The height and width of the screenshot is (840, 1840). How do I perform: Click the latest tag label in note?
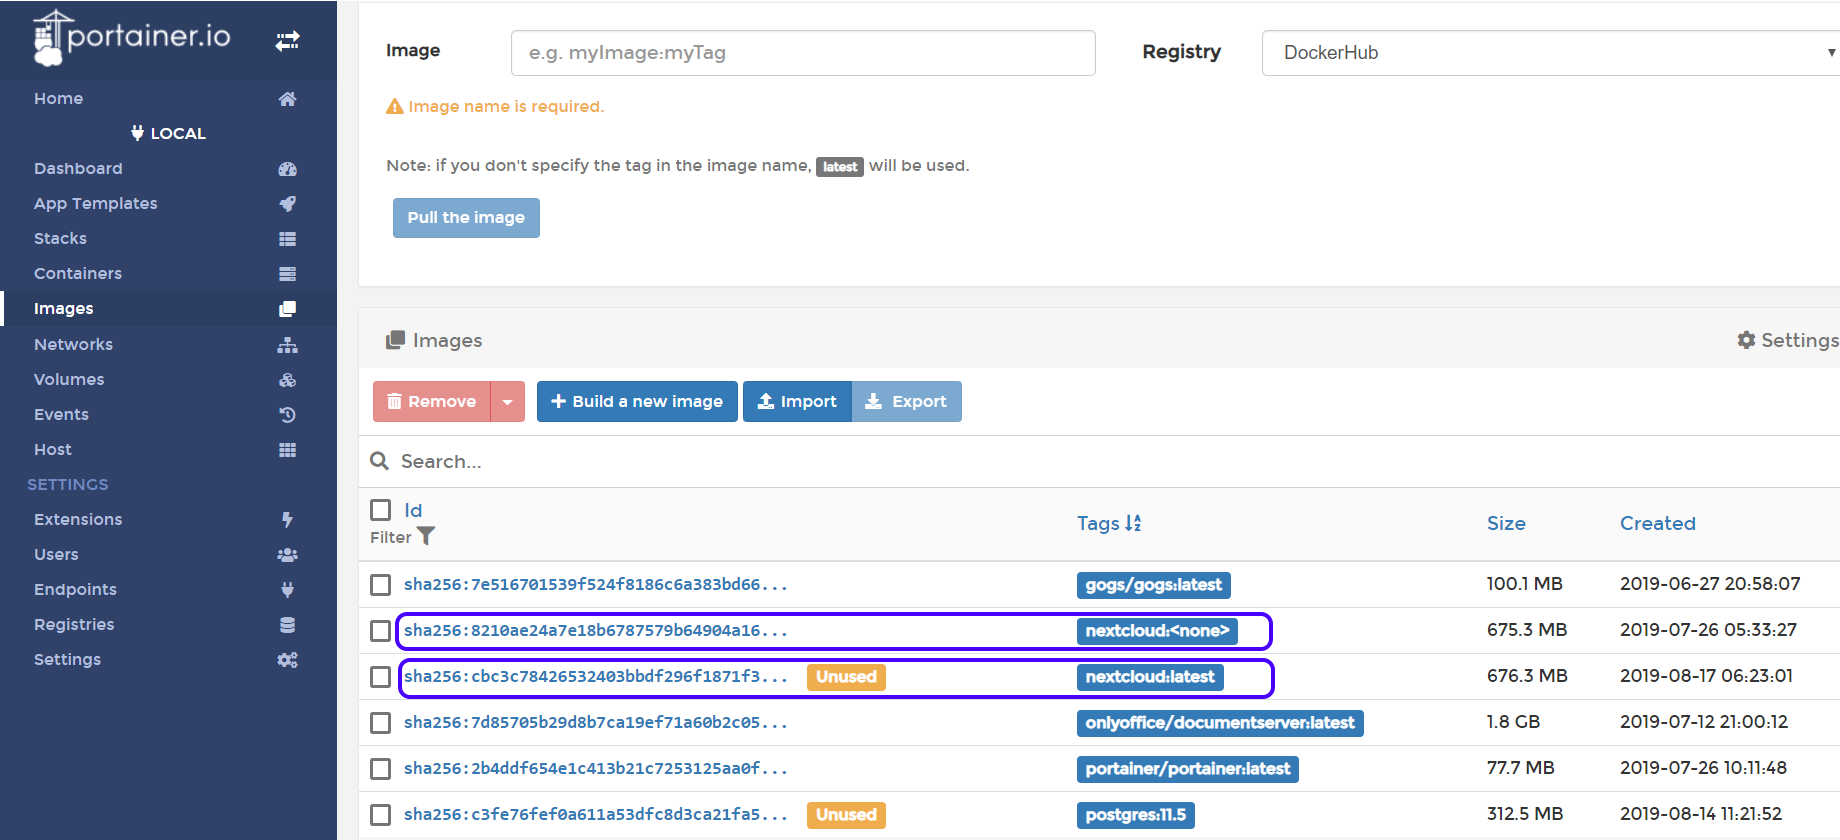click(840, 167)
